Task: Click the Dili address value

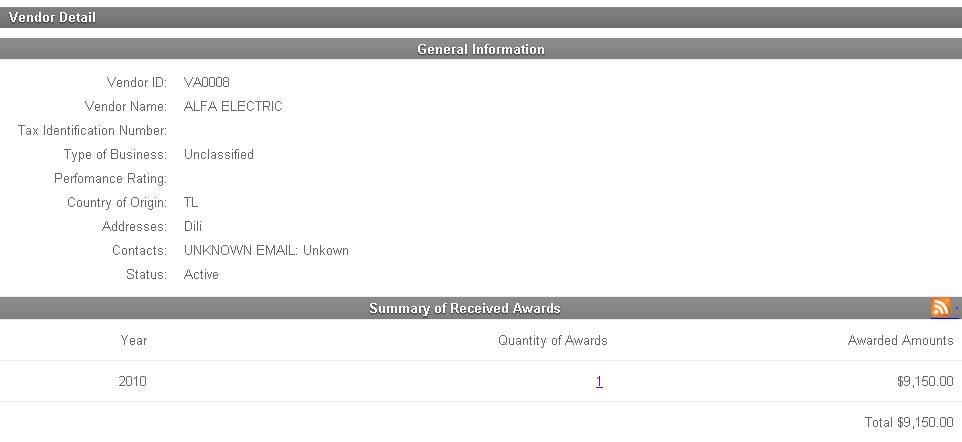Action: coord(193,227)
